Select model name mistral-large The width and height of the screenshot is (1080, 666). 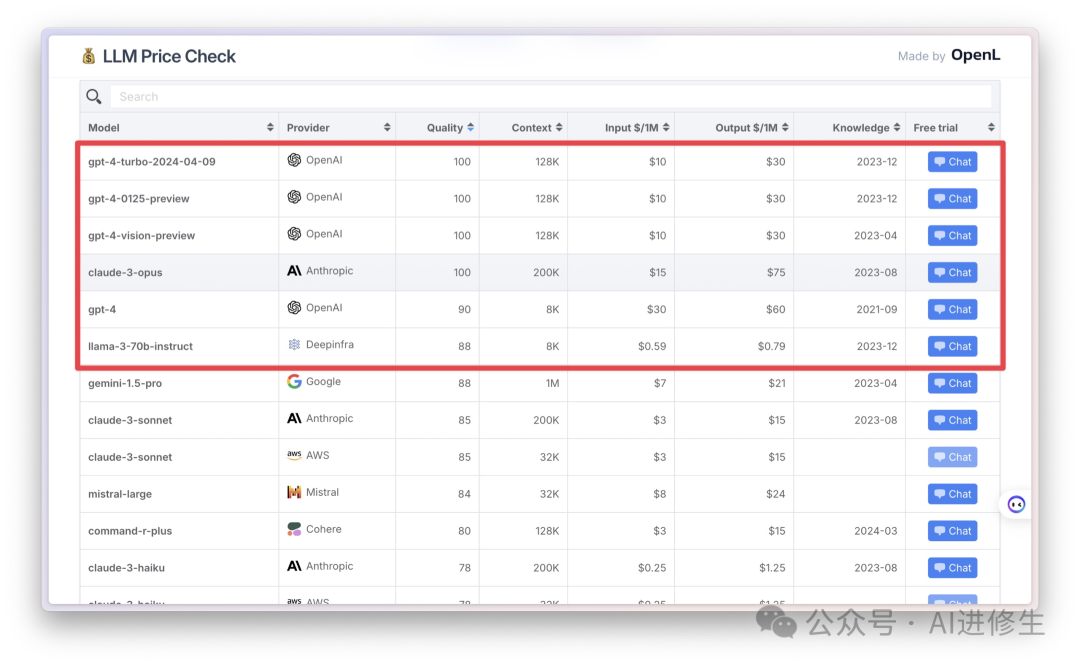[120, 494]
